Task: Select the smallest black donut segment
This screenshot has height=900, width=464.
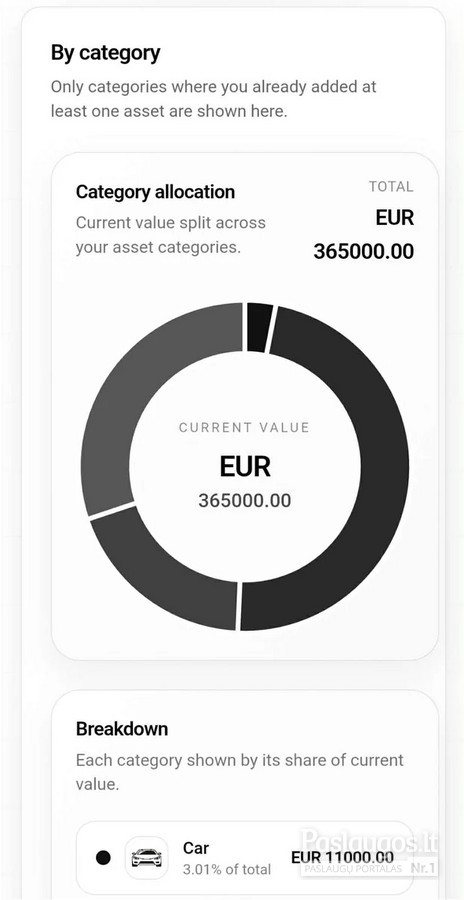Action: point(259,327)
